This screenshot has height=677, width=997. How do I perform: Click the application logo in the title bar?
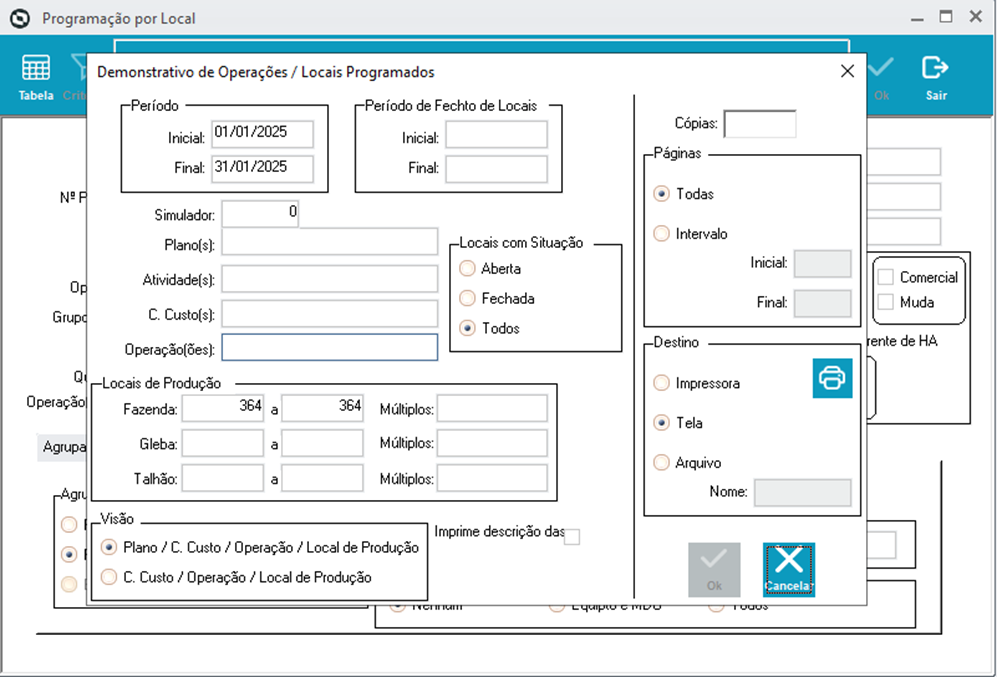(x=19, y=17)
